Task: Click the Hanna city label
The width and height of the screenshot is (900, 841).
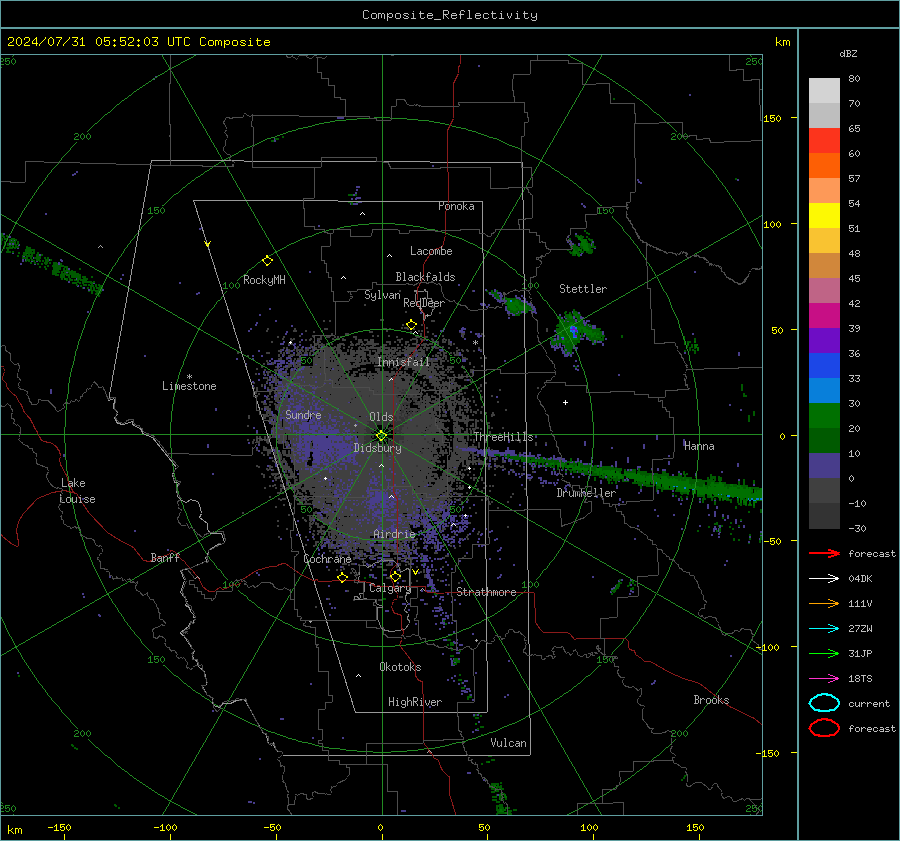Action: coord(699,446)
